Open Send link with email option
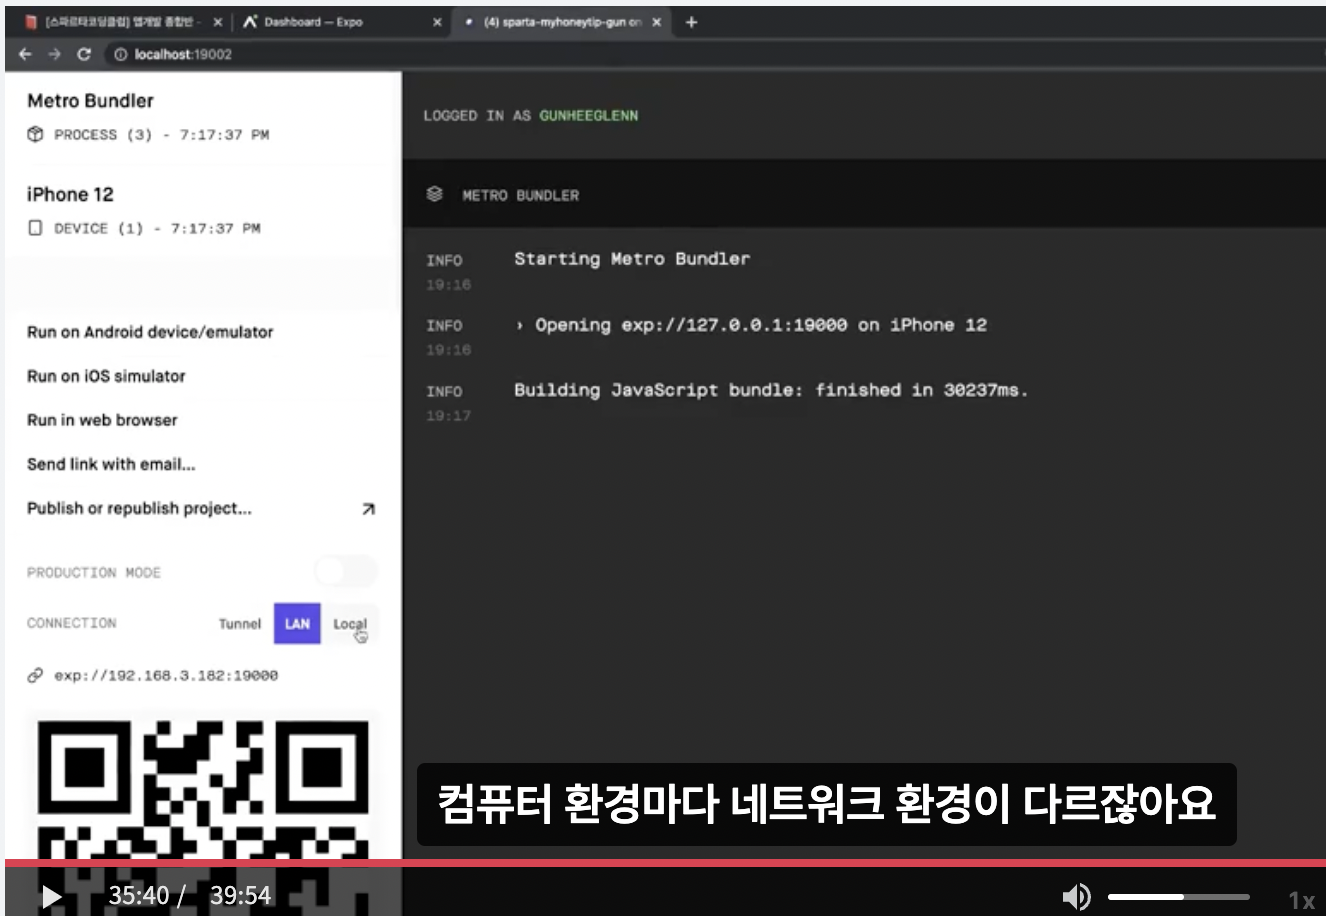Viewport: 1326px width, 916px height. [x=111, y=464]
